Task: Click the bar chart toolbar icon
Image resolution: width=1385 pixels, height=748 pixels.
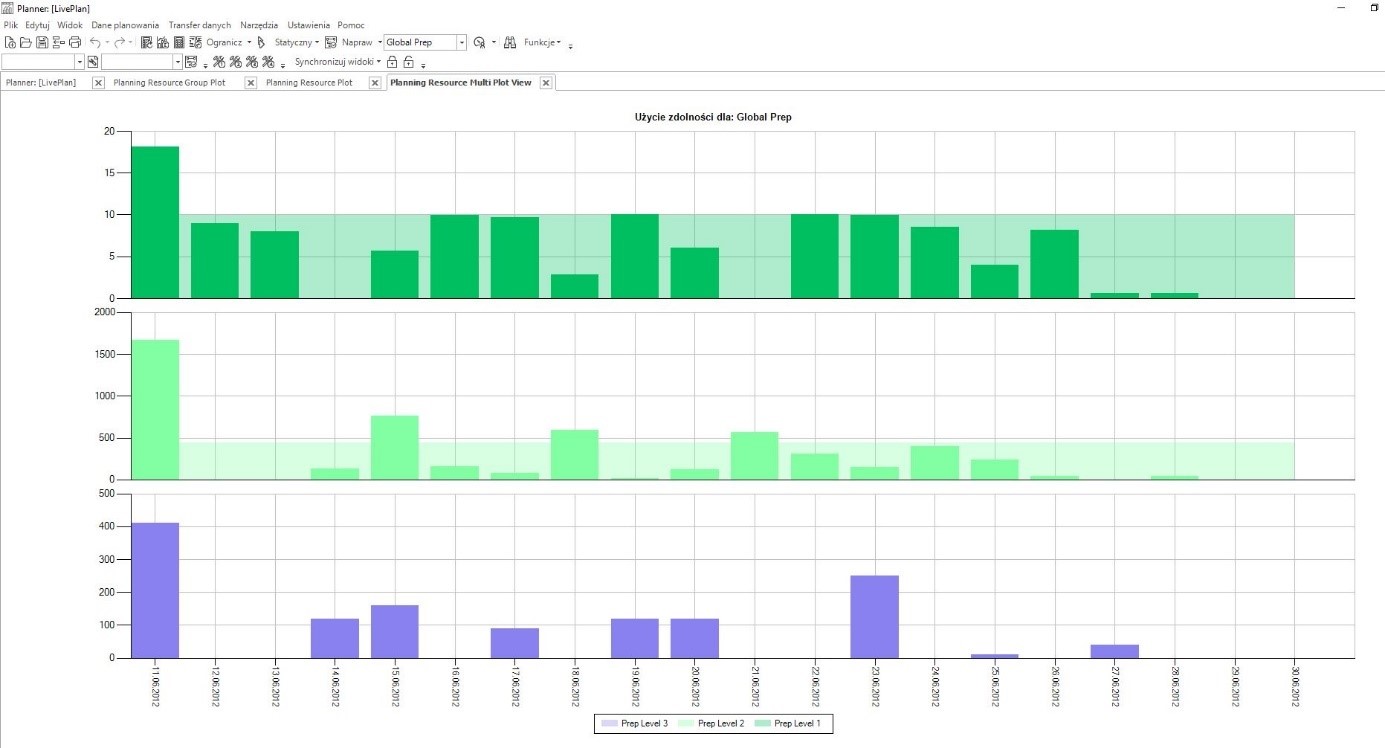Action: click(x=162, y=42)
